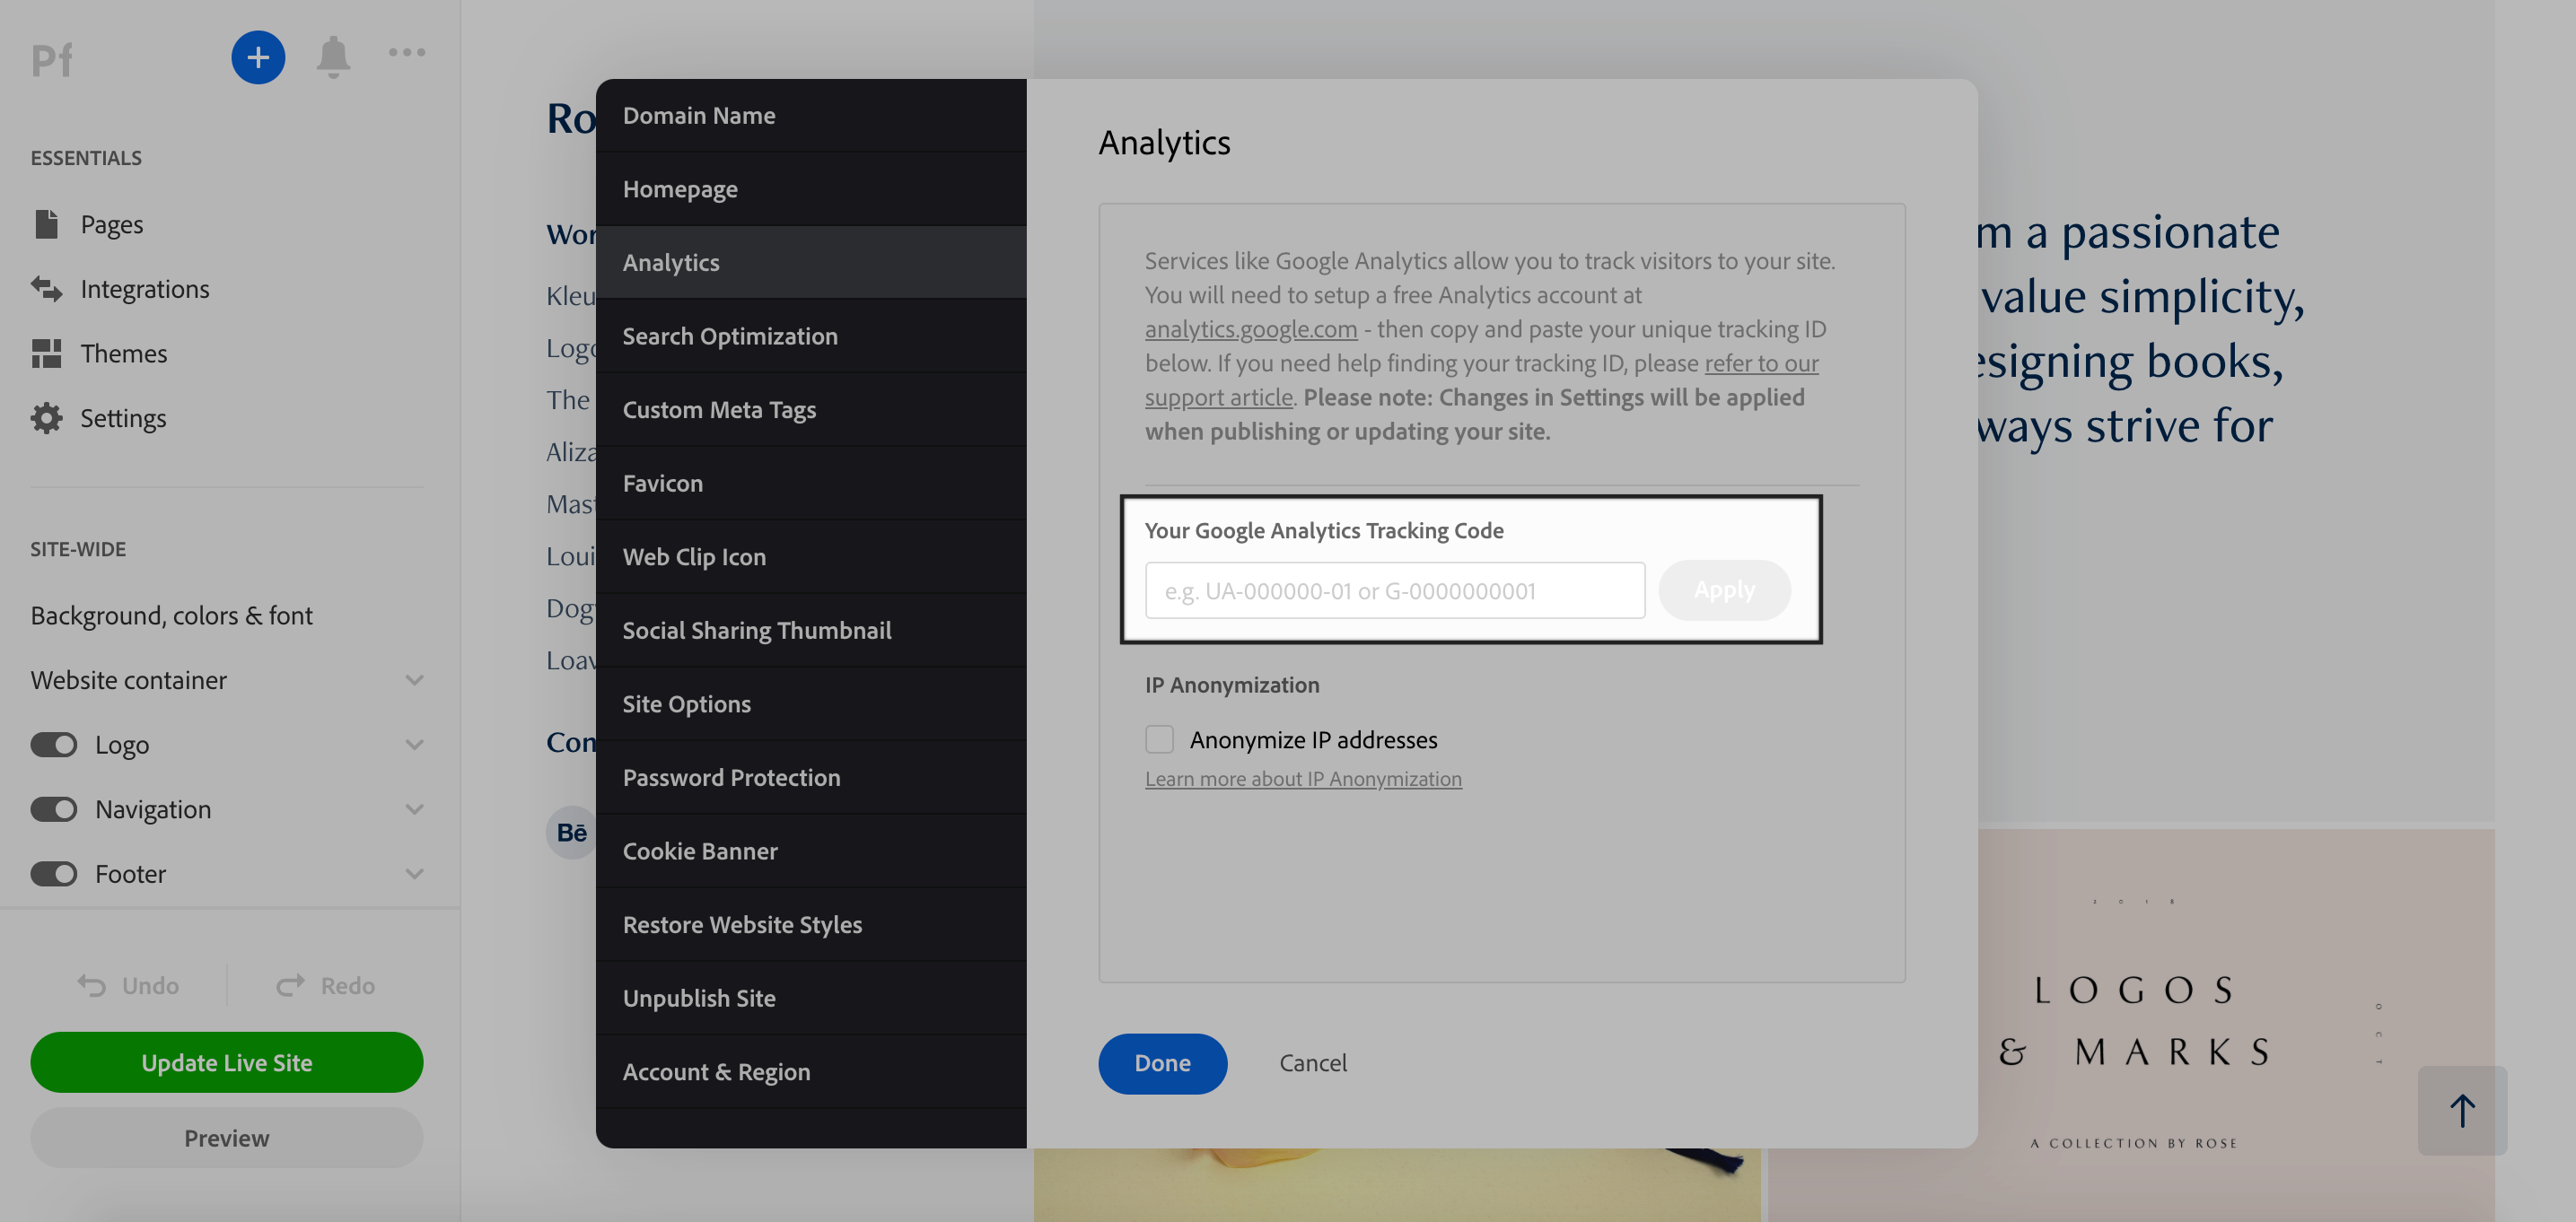Click the Behance icon
Image resolution: width=2576 pixels, height=1222 pixels.
pyautogui.click(x=571, y=832)
